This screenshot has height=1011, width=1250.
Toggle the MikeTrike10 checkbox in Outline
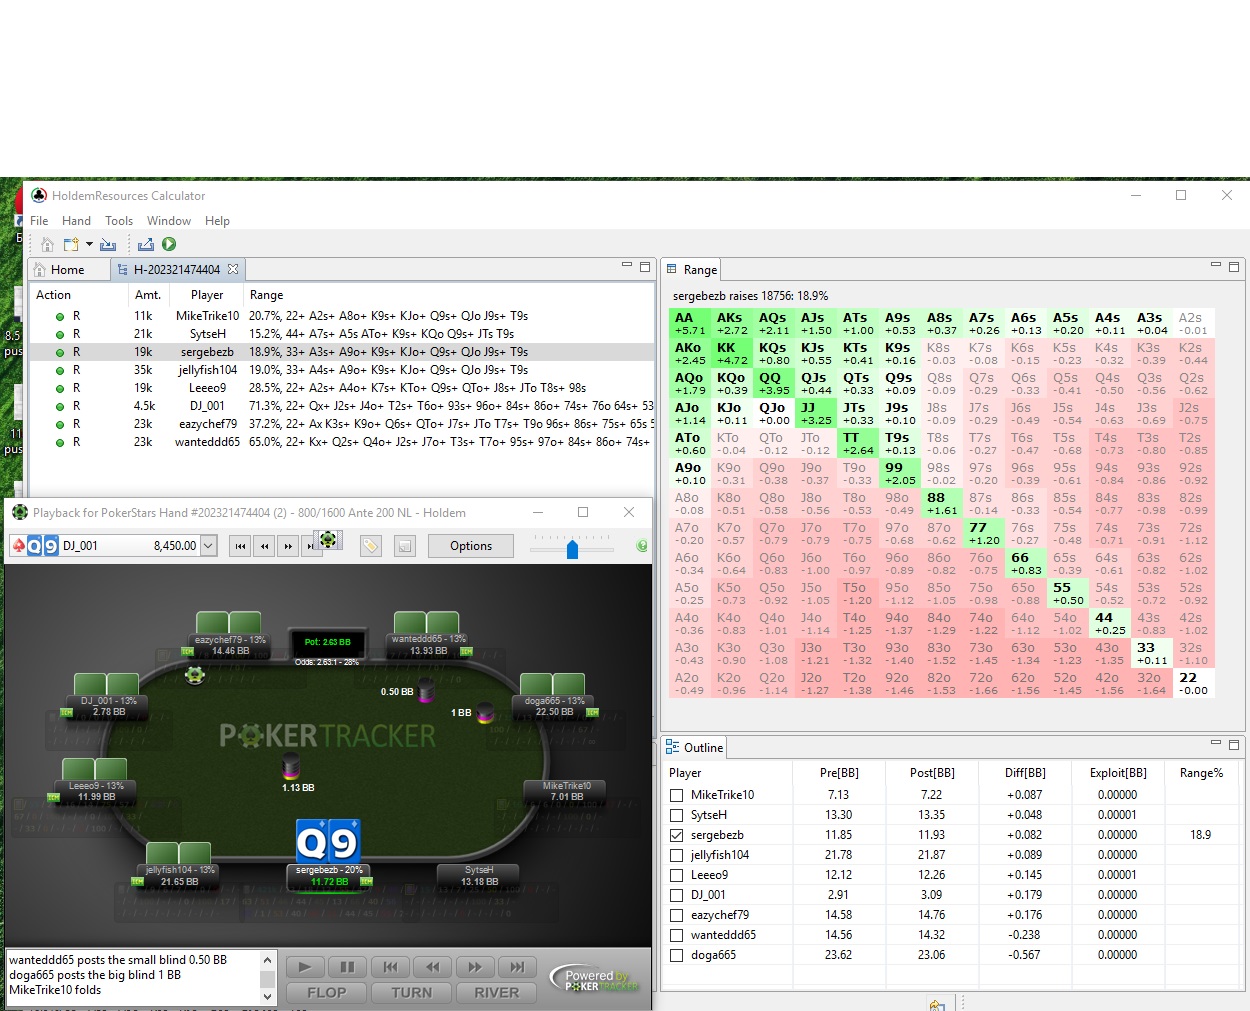677,795
